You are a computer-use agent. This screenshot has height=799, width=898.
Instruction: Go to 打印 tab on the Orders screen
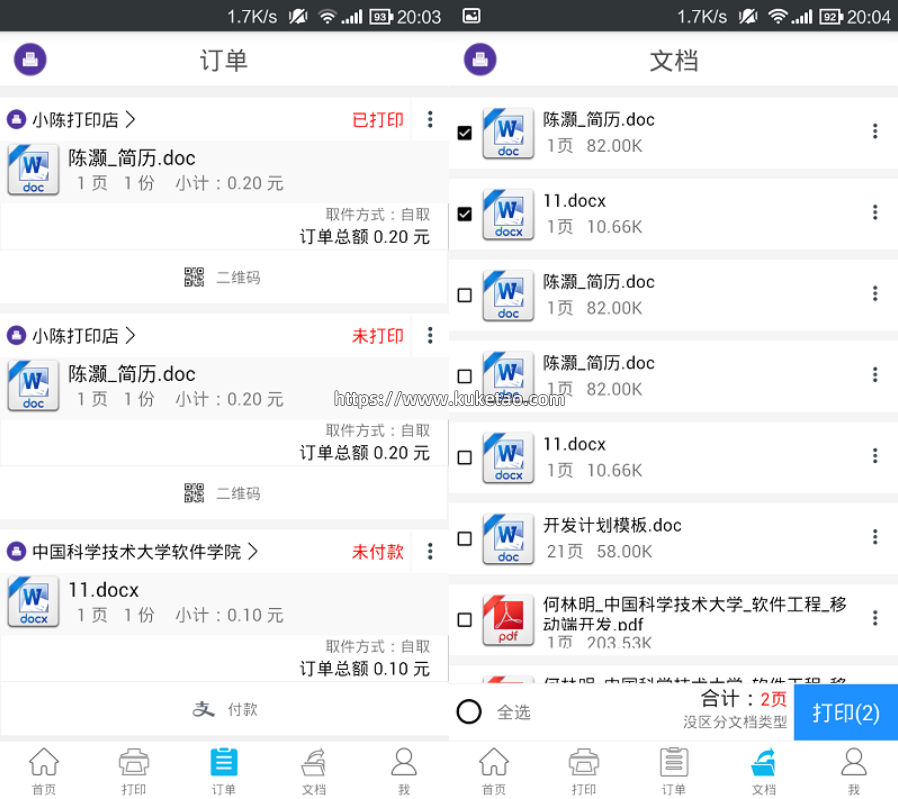pyautogui.click(x=134, y=771)
